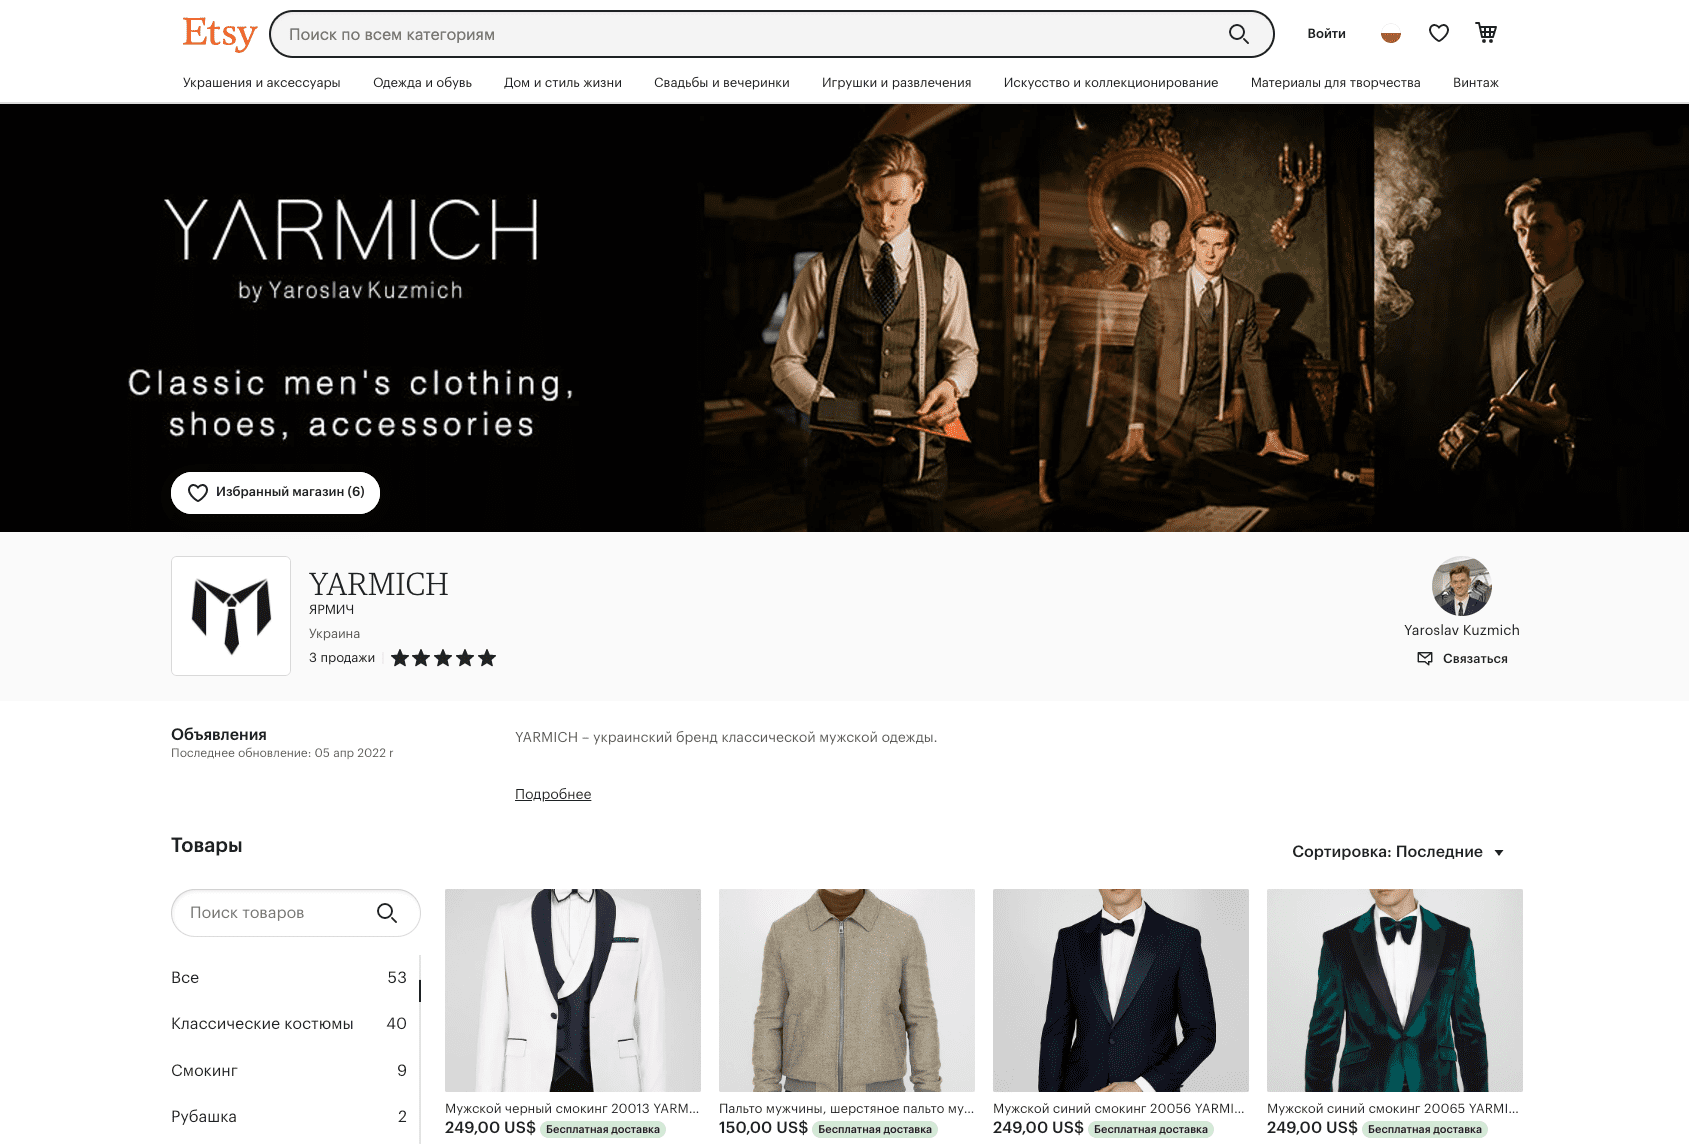This screenshot has width=1689, height=1144.
Task: Click the '3 продажи' sales link
Action: click(342, 658)
